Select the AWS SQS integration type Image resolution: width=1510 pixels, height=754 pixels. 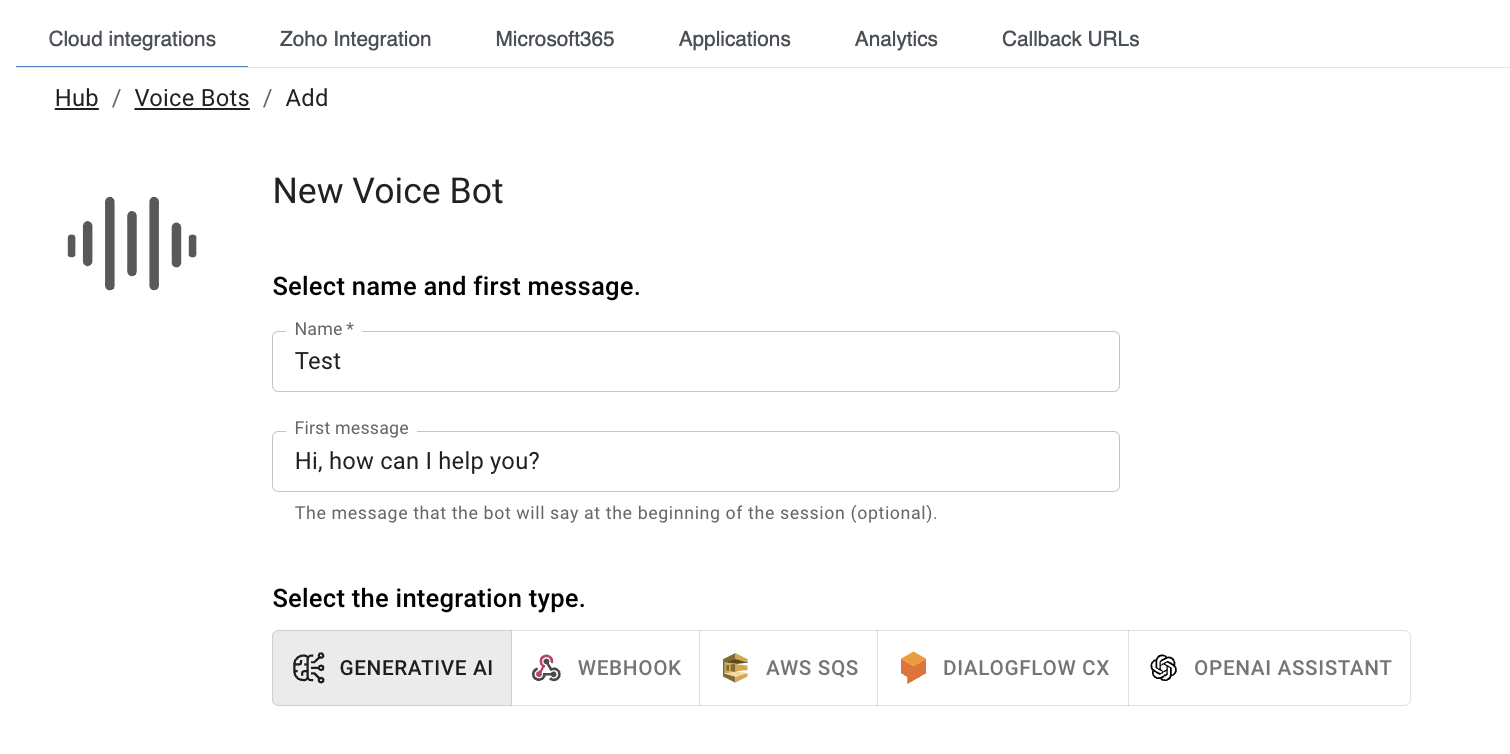pos(788,667)
